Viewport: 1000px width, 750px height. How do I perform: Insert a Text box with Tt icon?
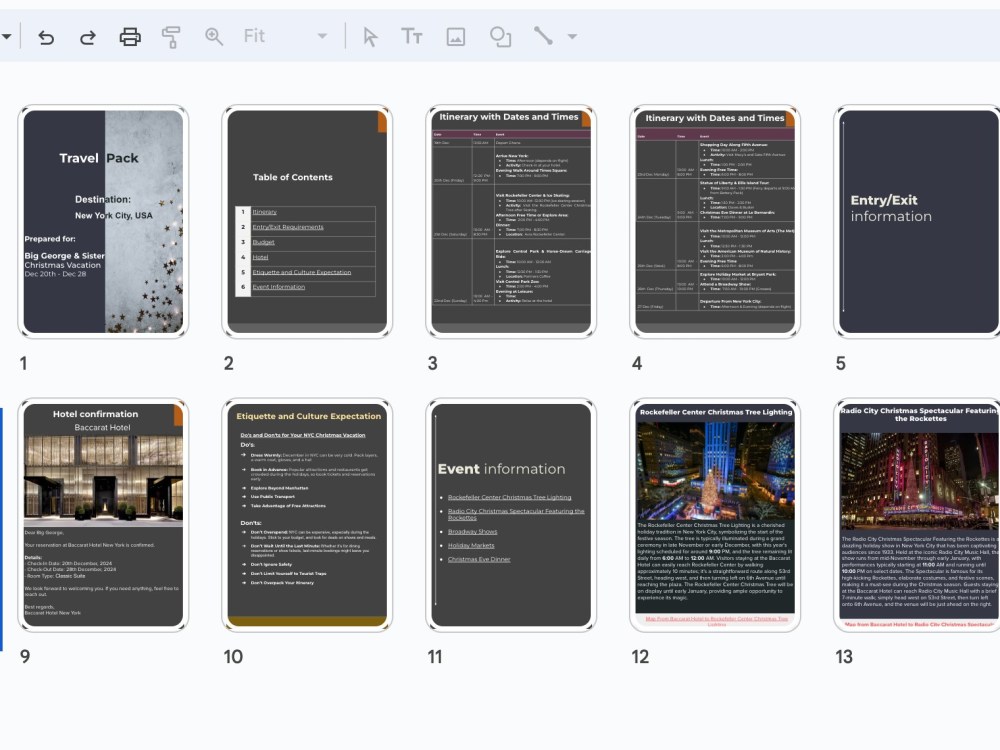tap(411, 36)
